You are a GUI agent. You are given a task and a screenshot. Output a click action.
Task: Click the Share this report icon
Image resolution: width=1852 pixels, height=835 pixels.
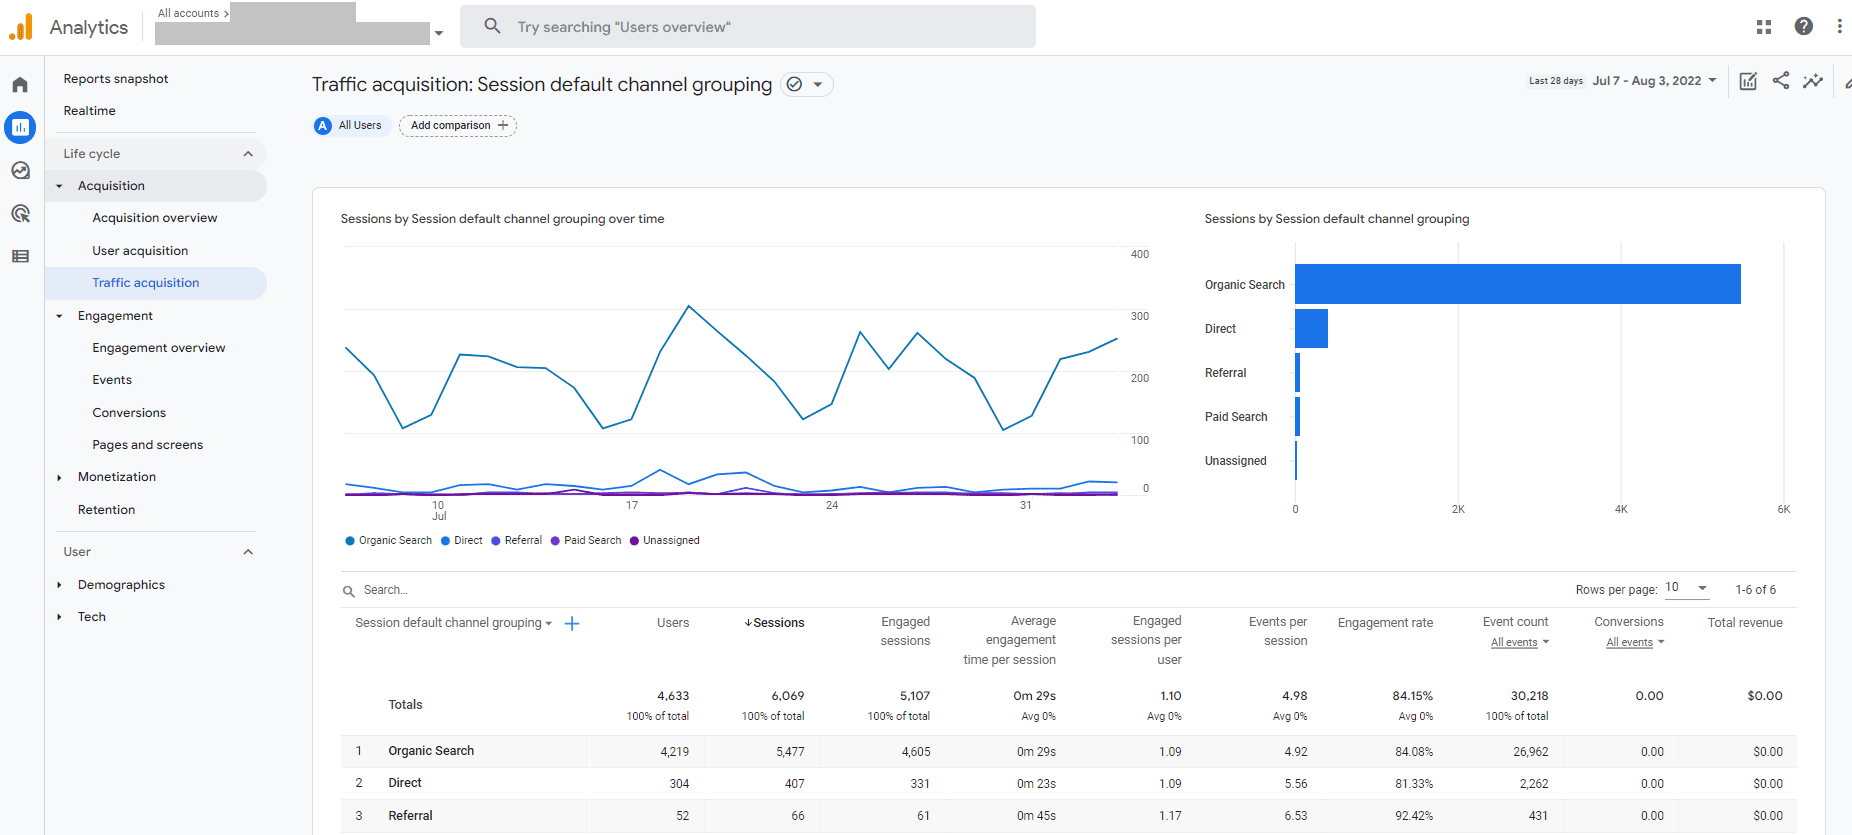pyautogui.click(x=1781, y=81)
